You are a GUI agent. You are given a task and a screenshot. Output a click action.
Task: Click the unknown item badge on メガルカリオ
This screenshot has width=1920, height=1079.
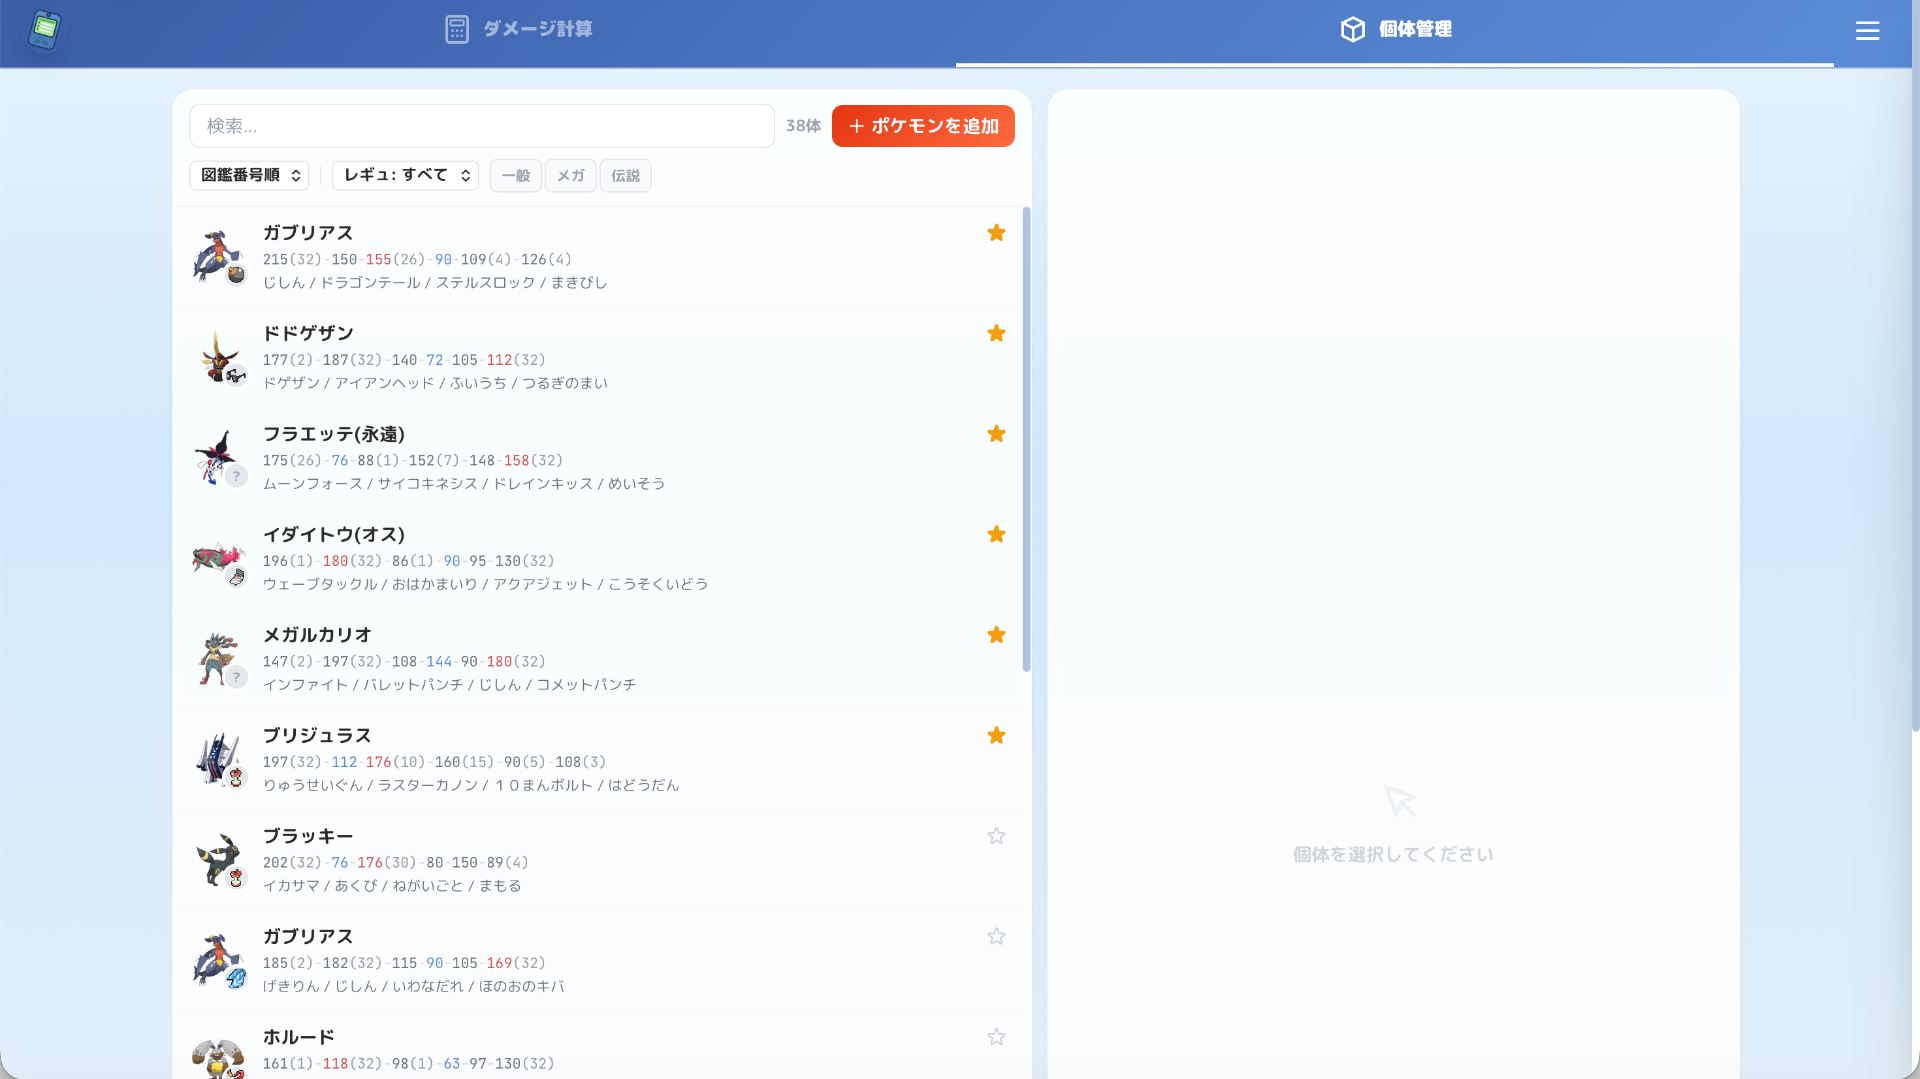pyautogui.click(x=236, y=677)
